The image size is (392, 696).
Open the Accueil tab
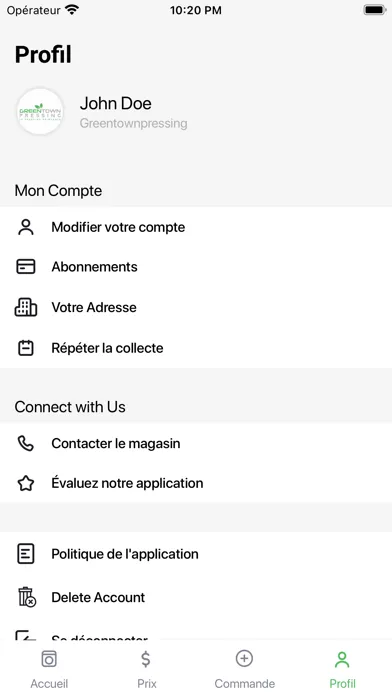click(x=49, y=669)
